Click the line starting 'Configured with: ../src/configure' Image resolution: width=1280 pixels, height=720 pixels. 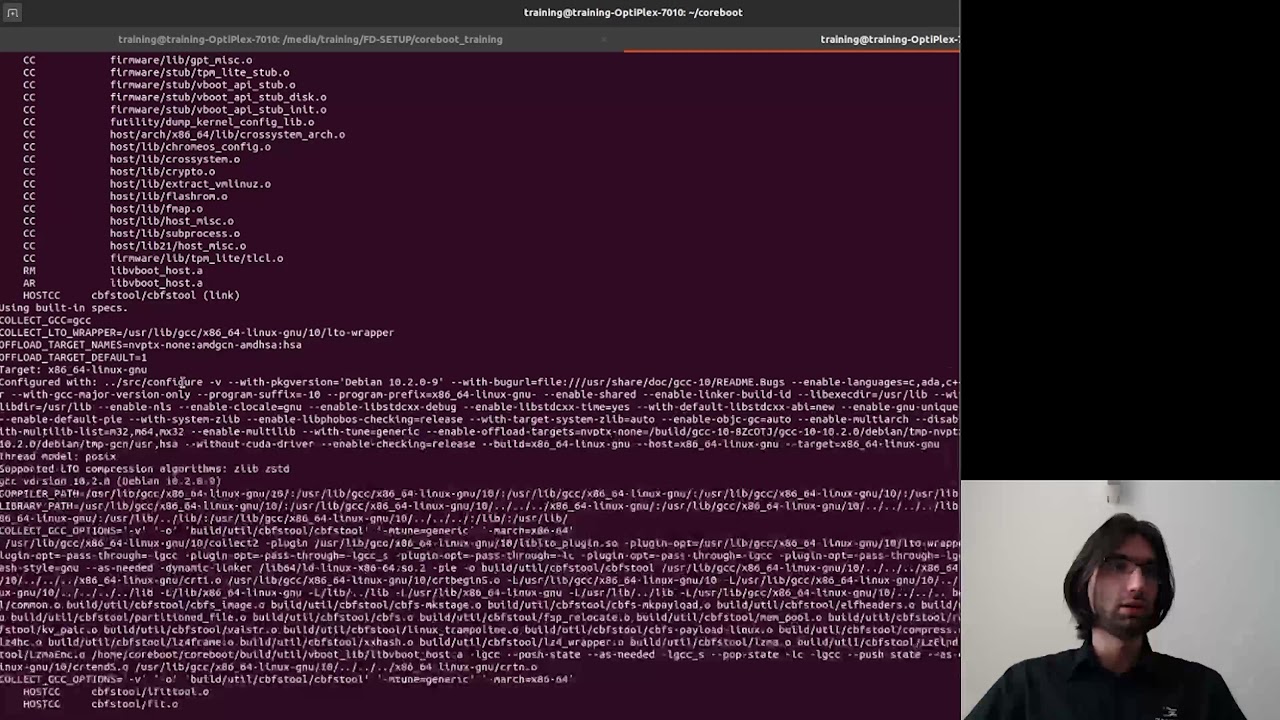pyautogui.click(x=480, y=382)
